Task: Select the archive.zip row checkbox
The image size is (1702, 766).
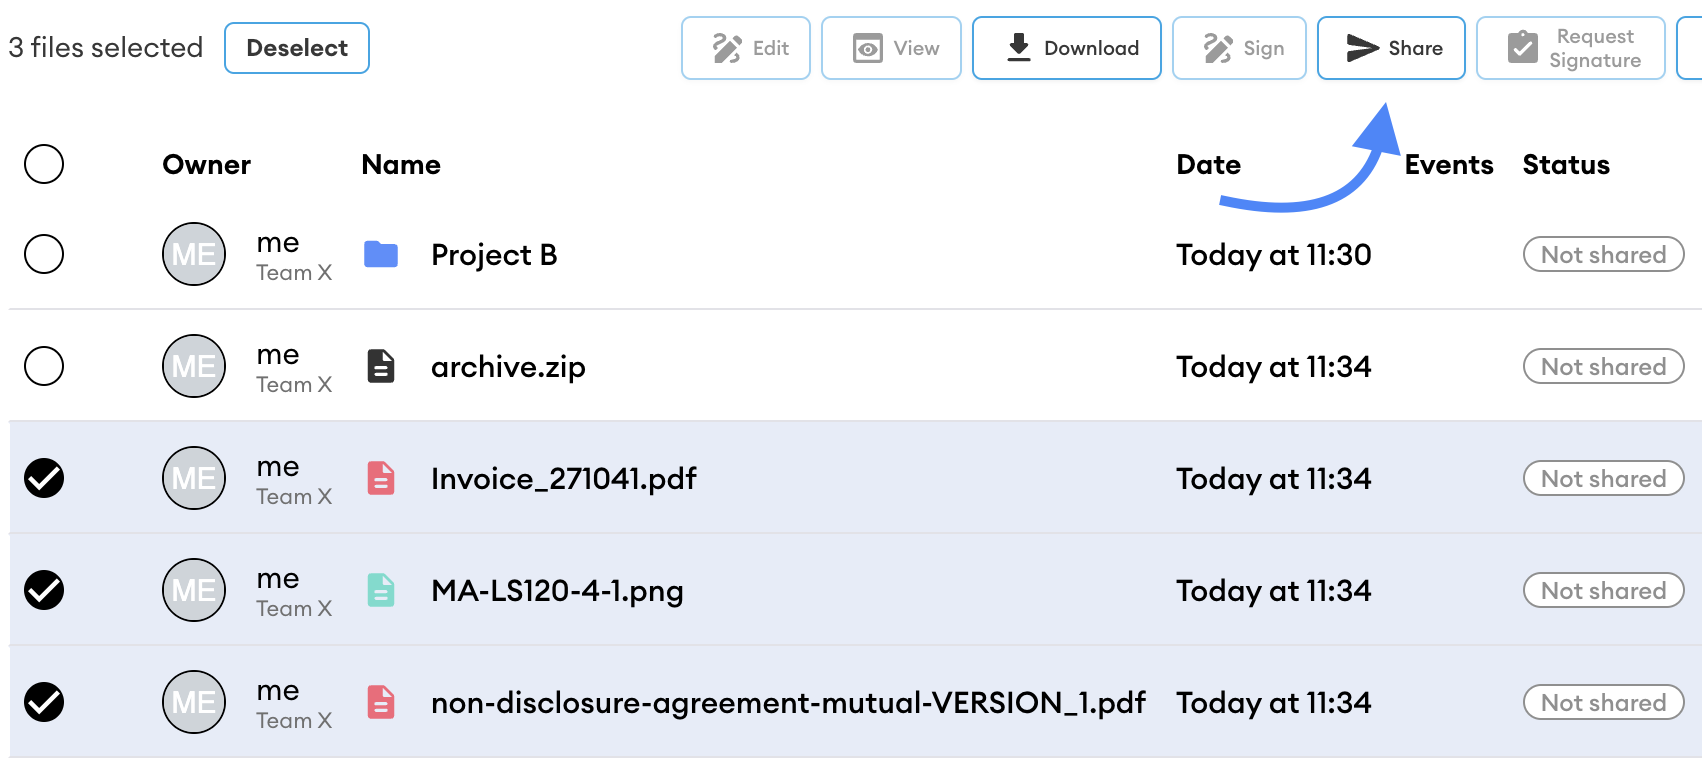Action: [44, 366]
